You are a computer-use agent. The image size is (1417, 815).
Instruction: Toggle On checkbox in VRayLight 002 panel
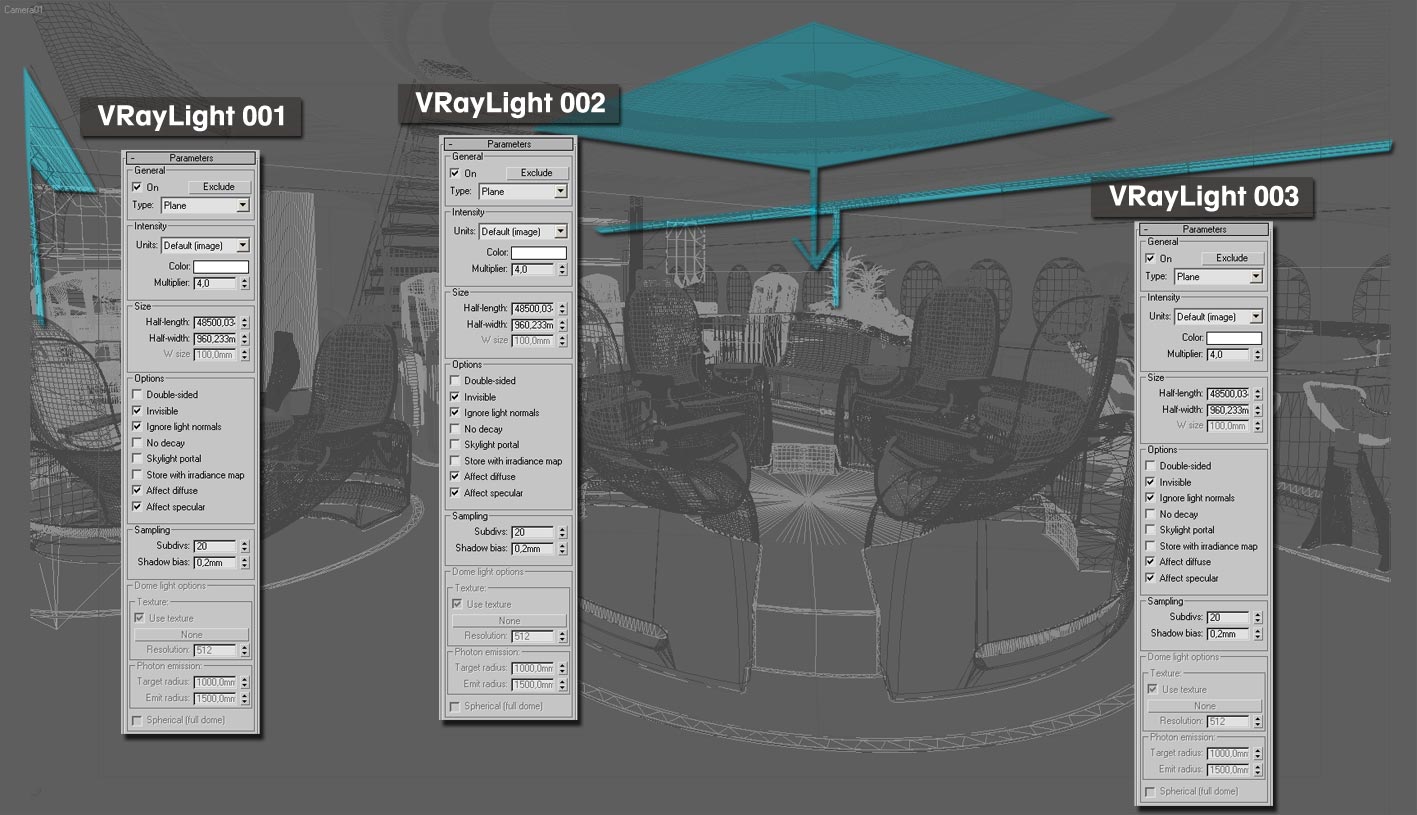click(x=455, y=173)
